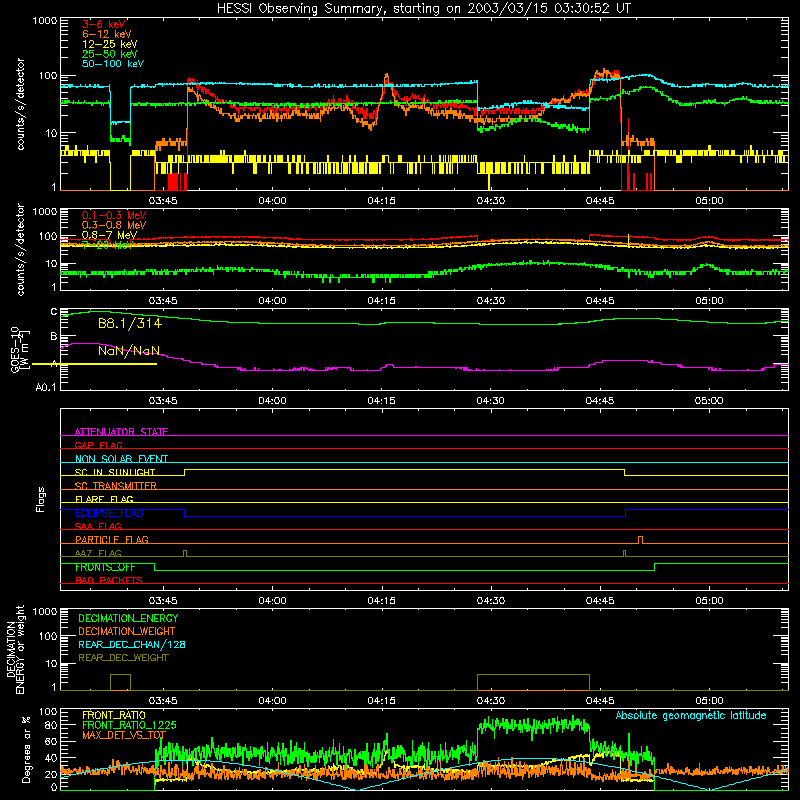Click the 0.8-7 MeV legend label
Image resolution: width=800 pixels, height=800 pixels.
[x=109, y=235]
